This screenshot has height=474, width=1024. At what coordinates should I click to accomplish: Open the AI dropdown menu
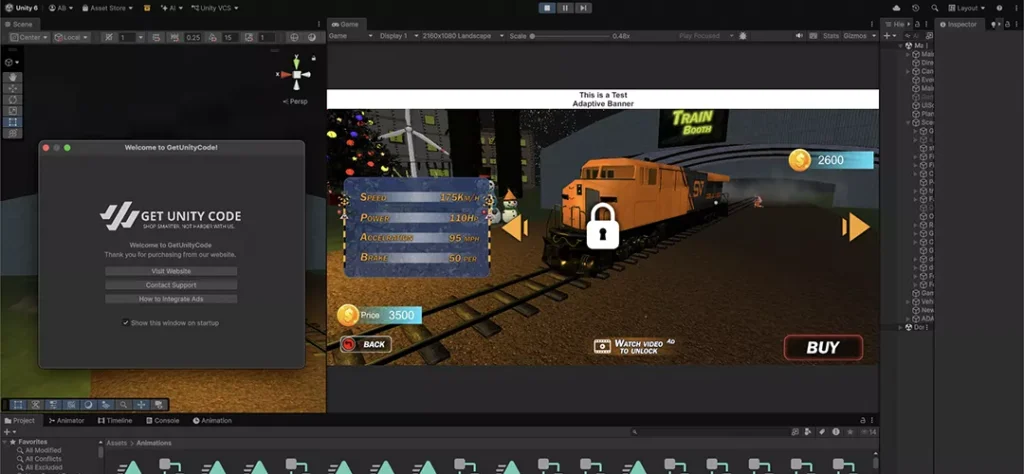(x=172, y=8)
